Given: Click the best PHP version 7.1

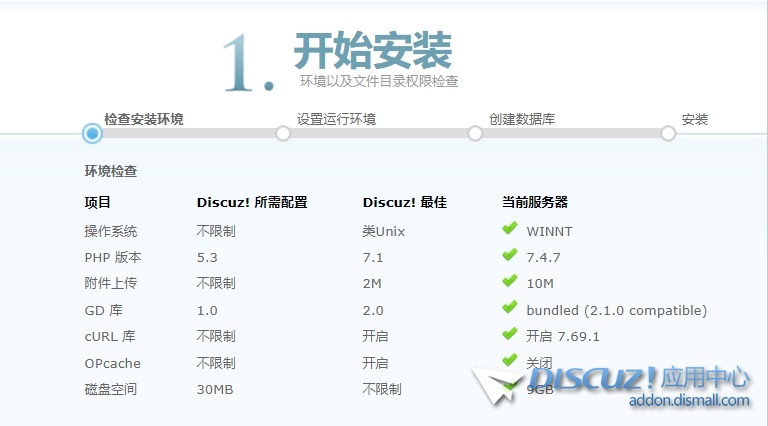Looking at the screenshot, I should [373, 258].
